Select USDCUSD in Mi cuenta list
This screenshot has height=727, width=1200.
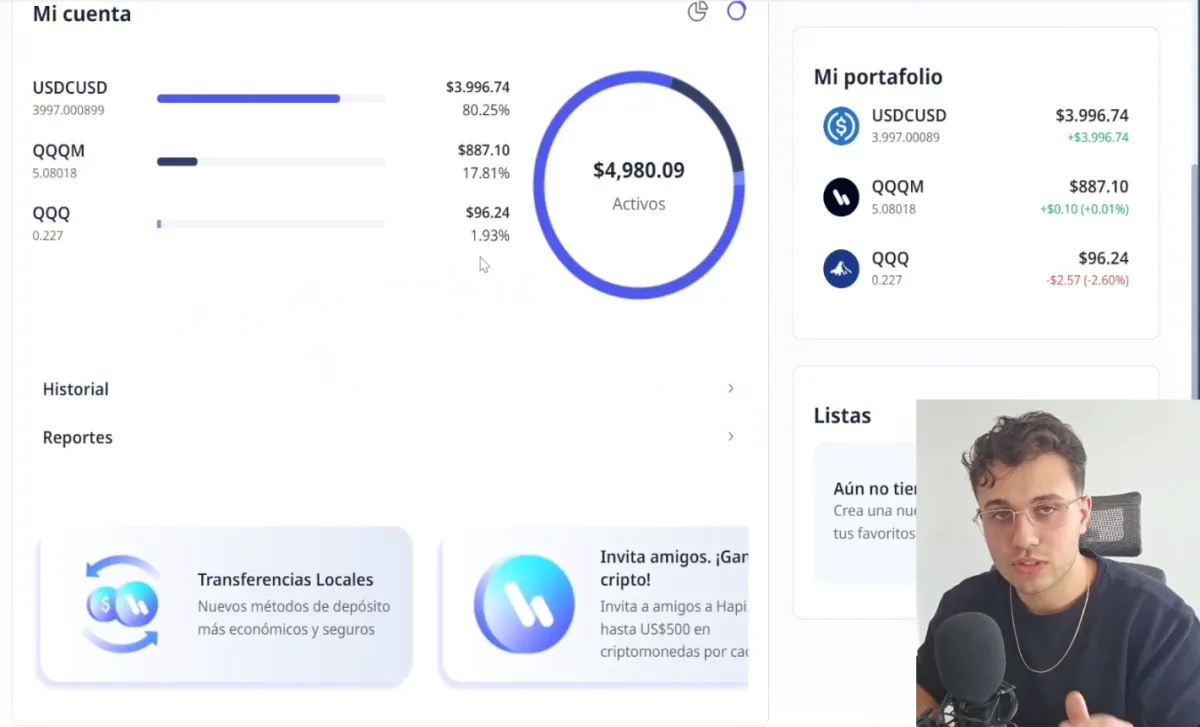pyautogui.click(x=270, y=98)
